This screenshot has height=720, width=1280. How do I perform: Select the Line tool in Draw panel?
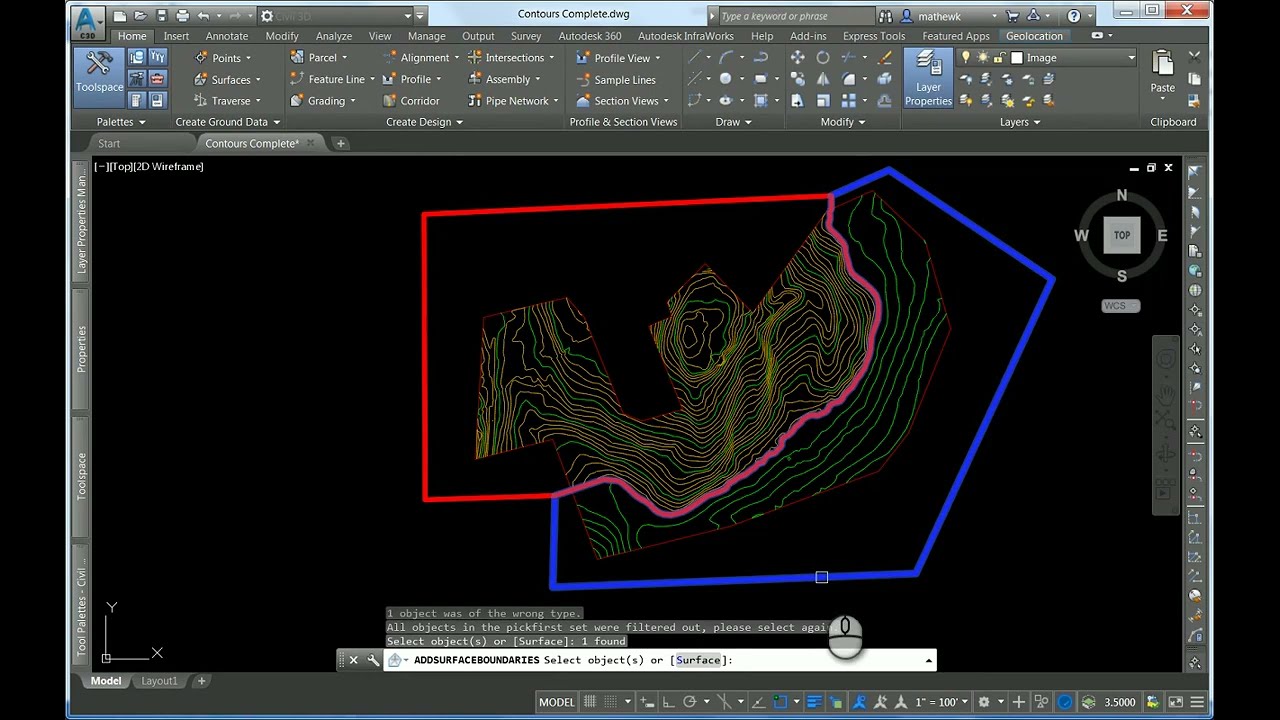click(697, 58)
